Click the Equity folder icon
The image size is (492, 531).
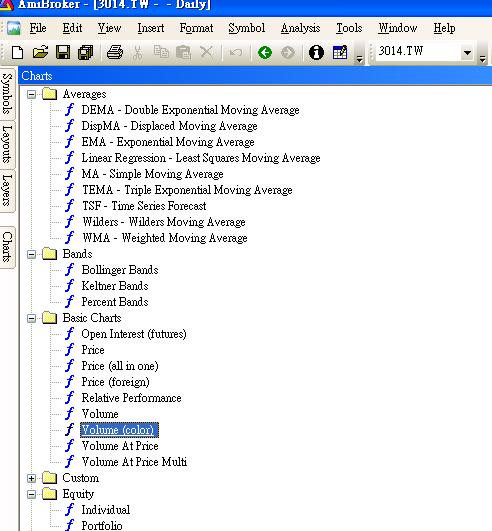49,494
